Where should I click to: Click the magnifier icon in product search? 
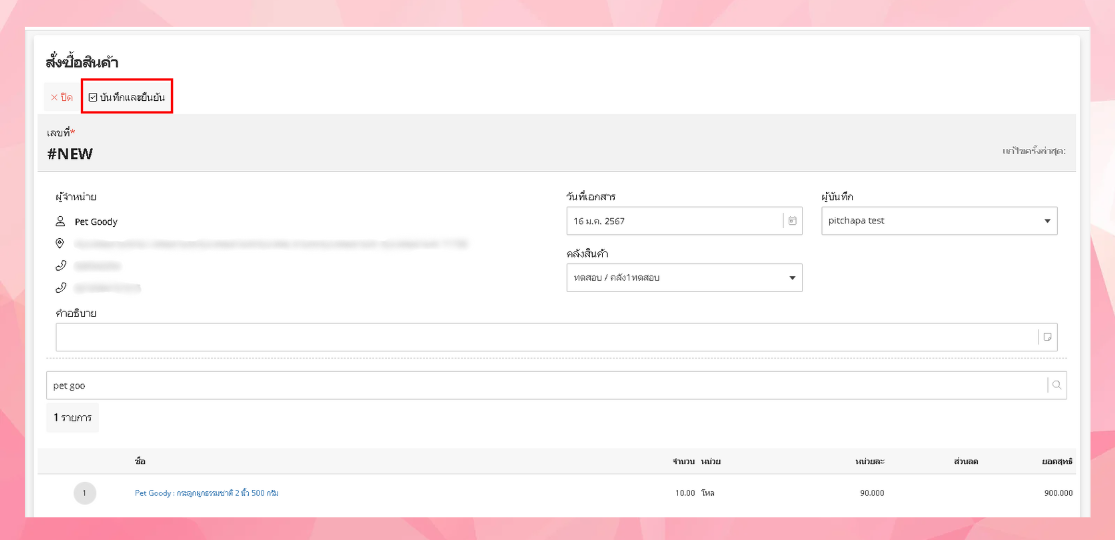click(1057, 385)
